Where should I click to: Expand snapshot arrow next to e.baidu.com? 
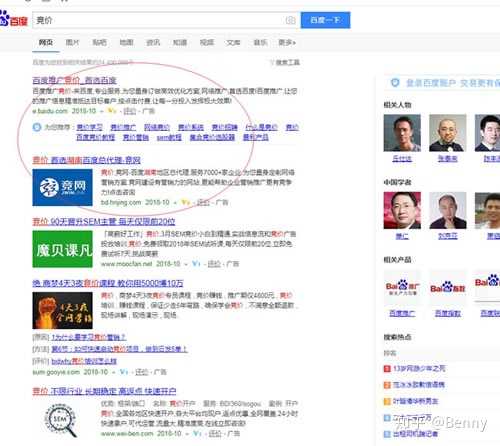[102, 111]
